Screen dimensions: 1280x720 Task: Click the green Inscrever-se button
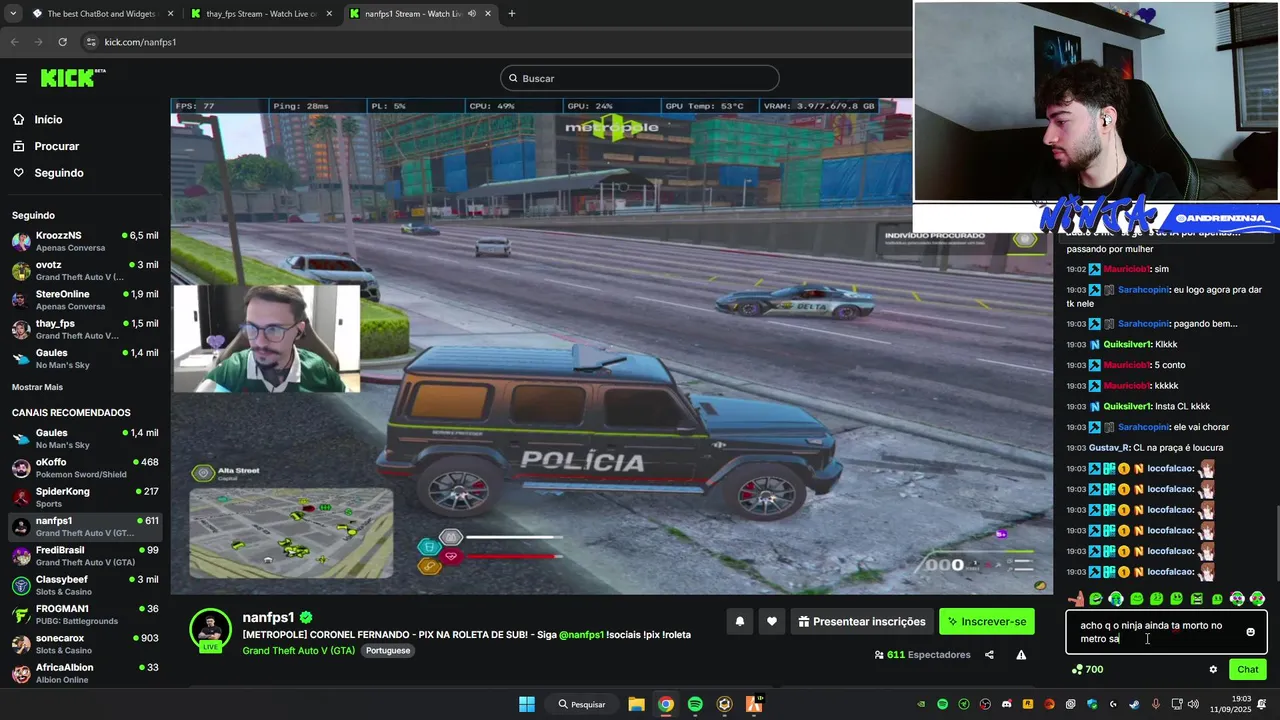click(x=987, y=622)
